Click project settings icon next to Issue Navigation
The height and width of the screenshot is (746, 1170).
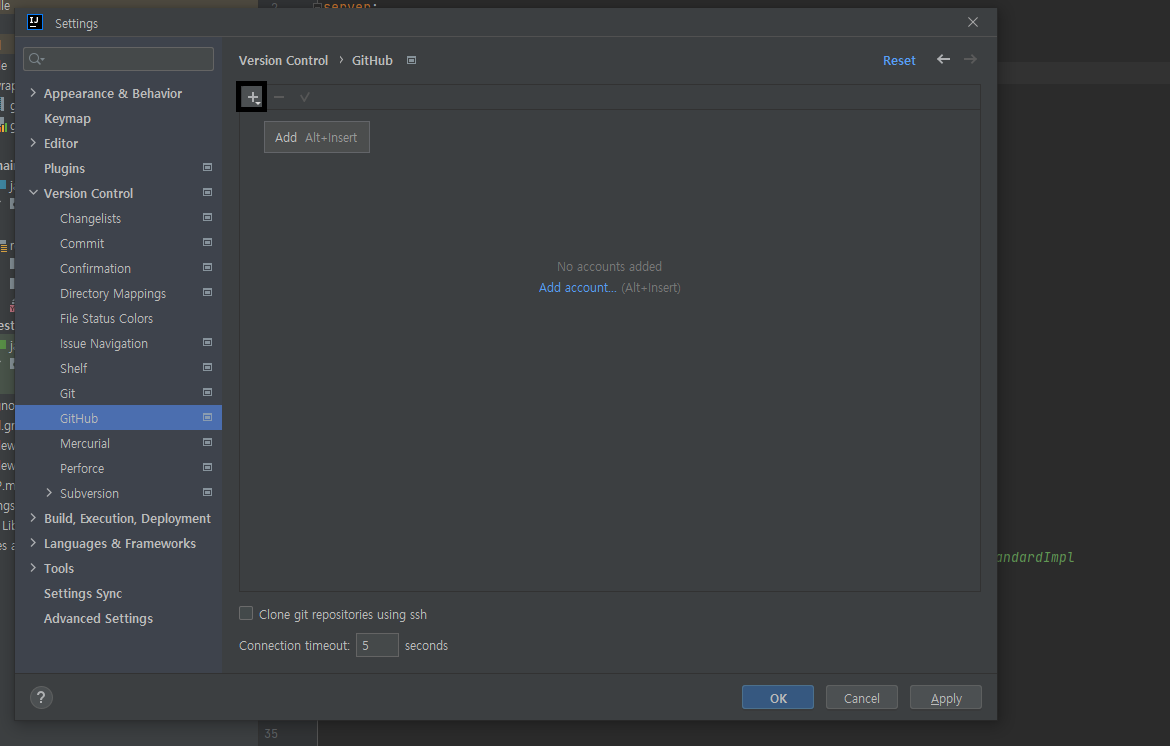(207, 342)
